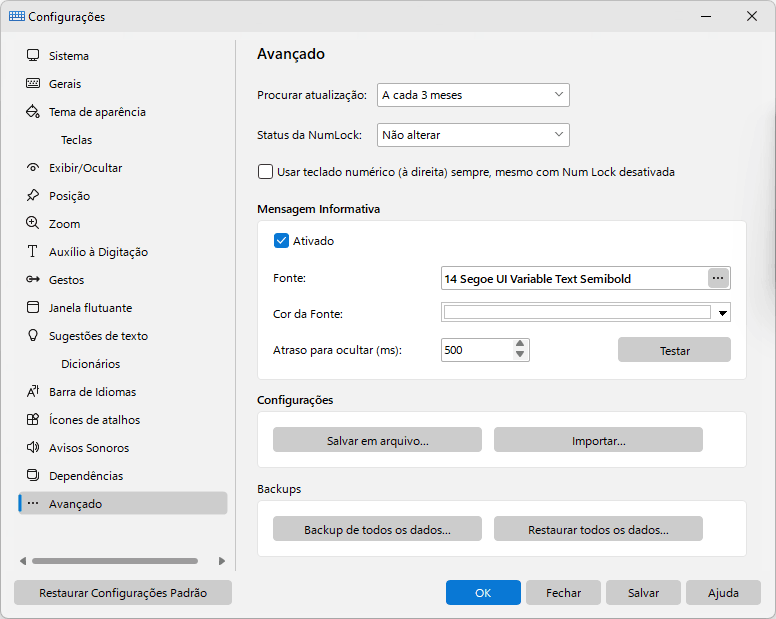Increase the Atraso para ocultar value
Viewport: 776px width, 619px height.
[520, 344]
